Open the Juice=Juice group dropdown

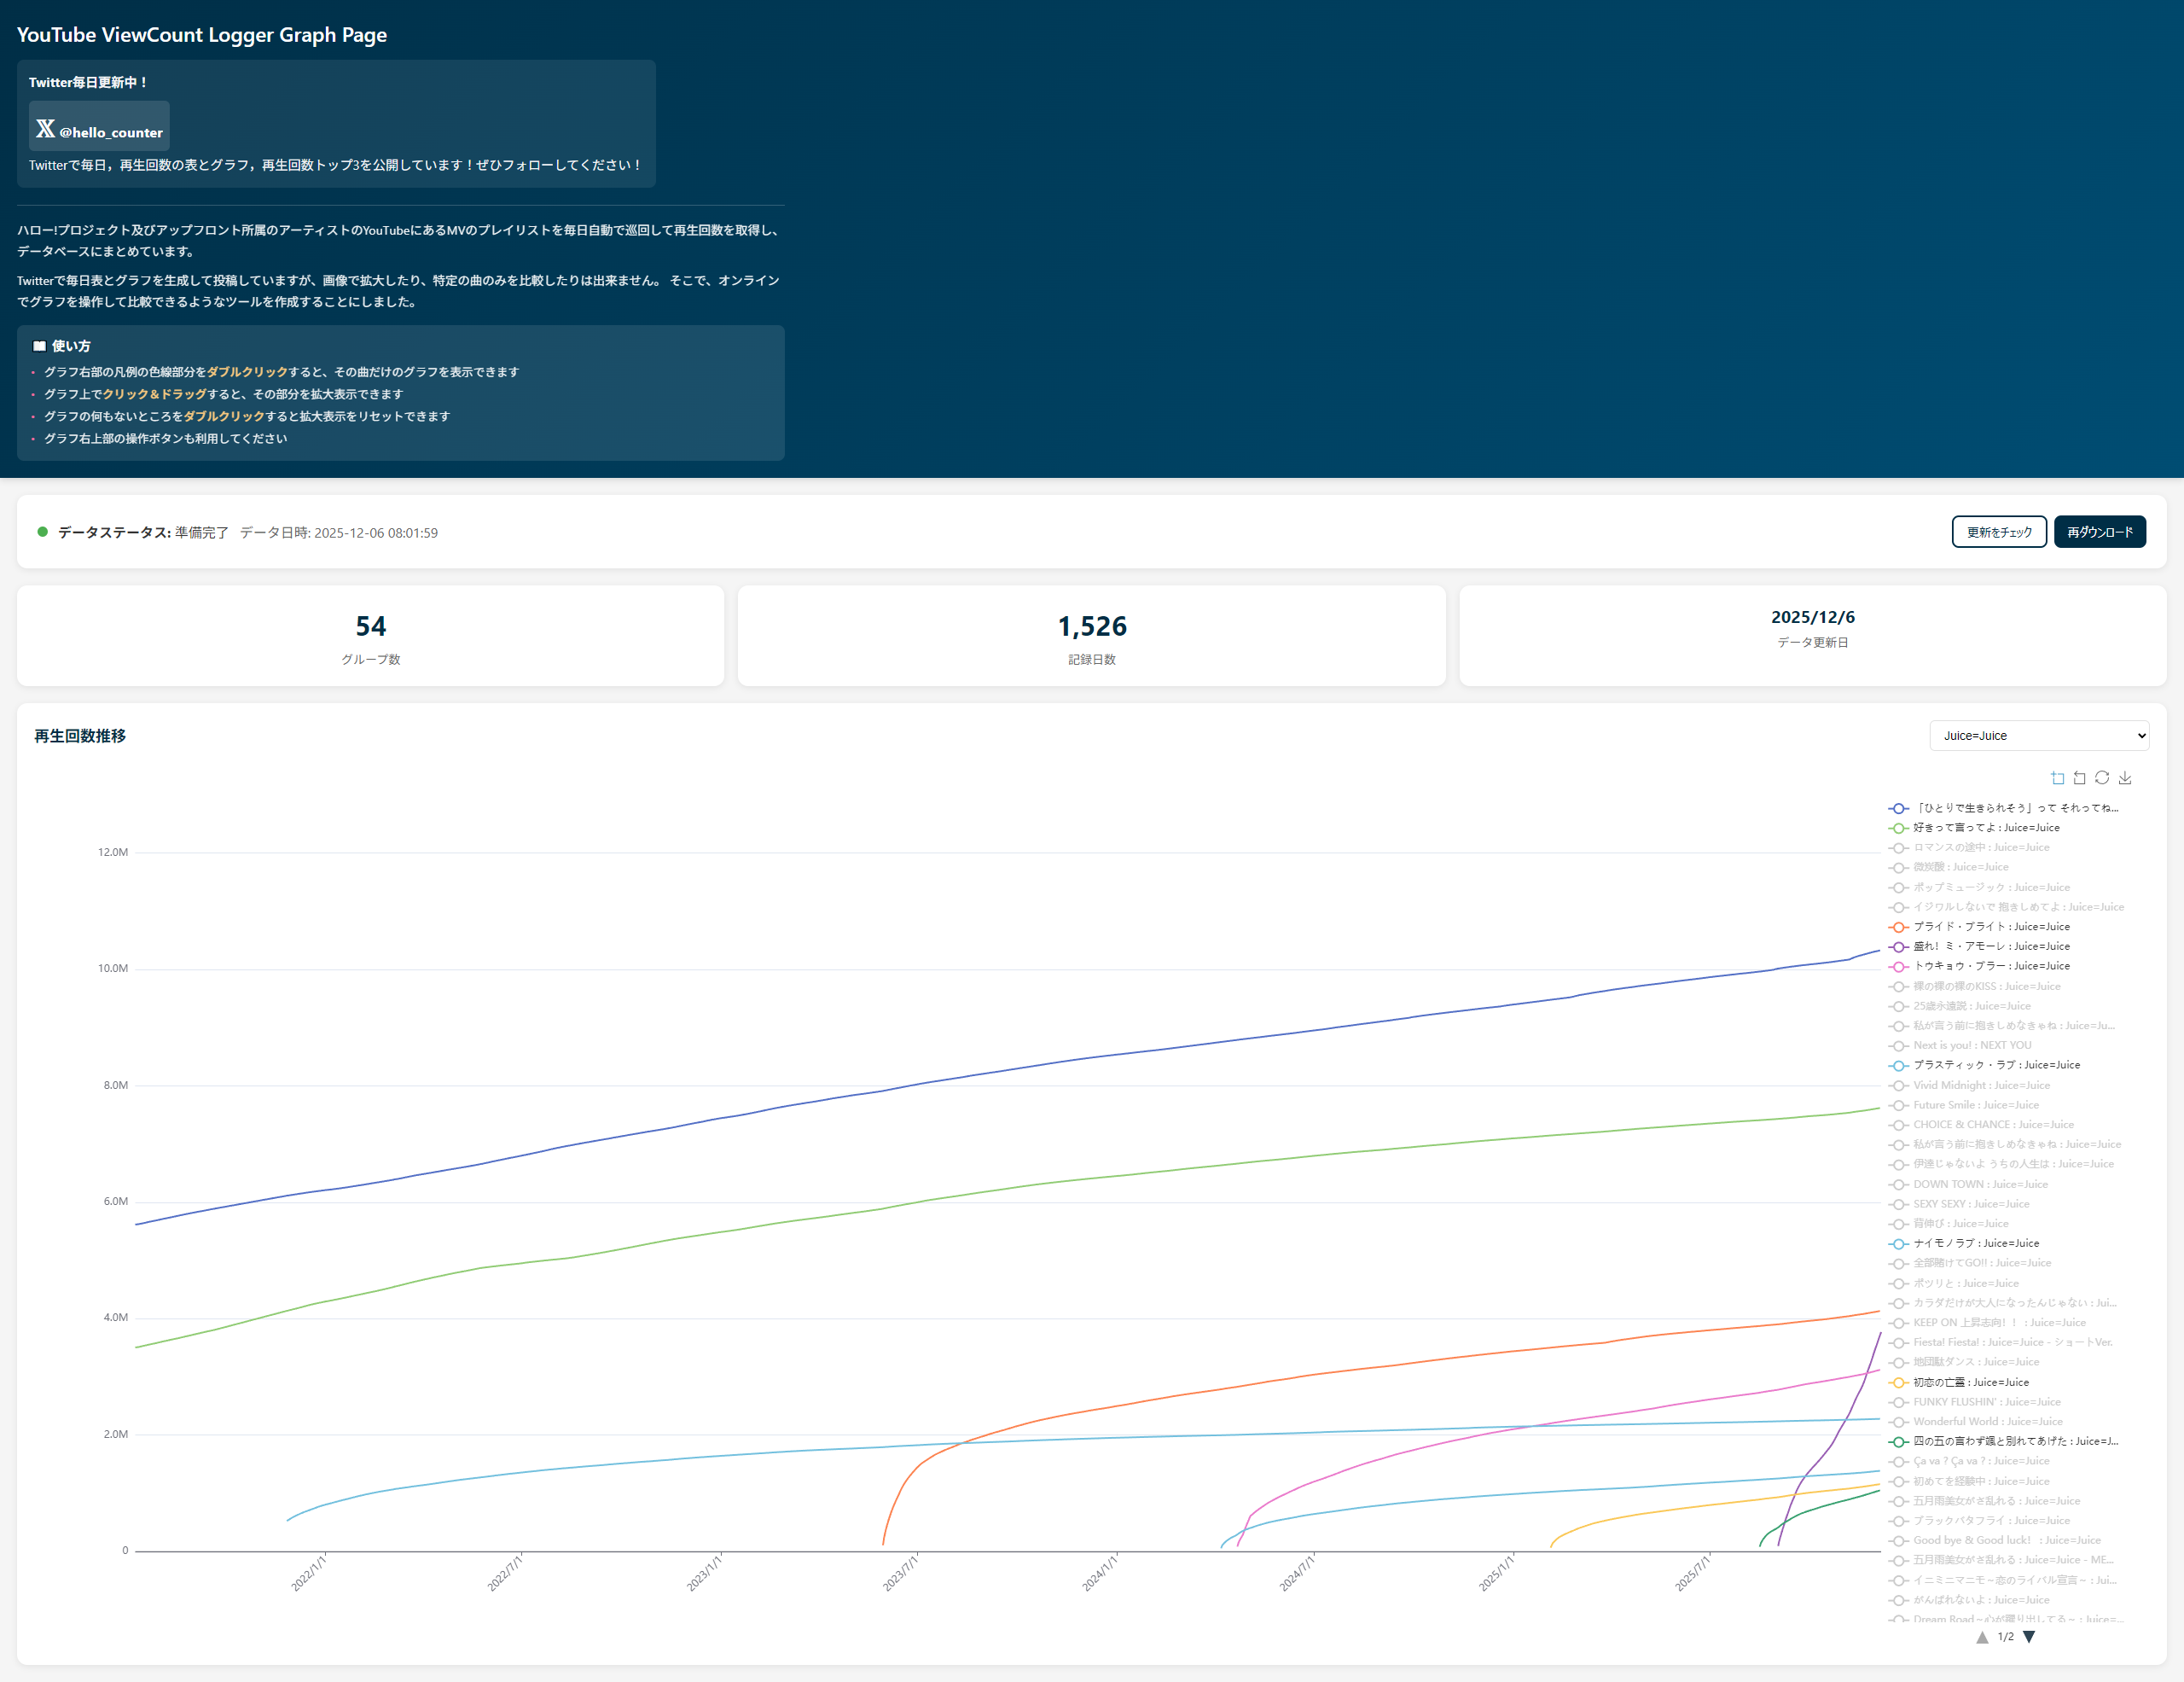[x=2038, y=736]
